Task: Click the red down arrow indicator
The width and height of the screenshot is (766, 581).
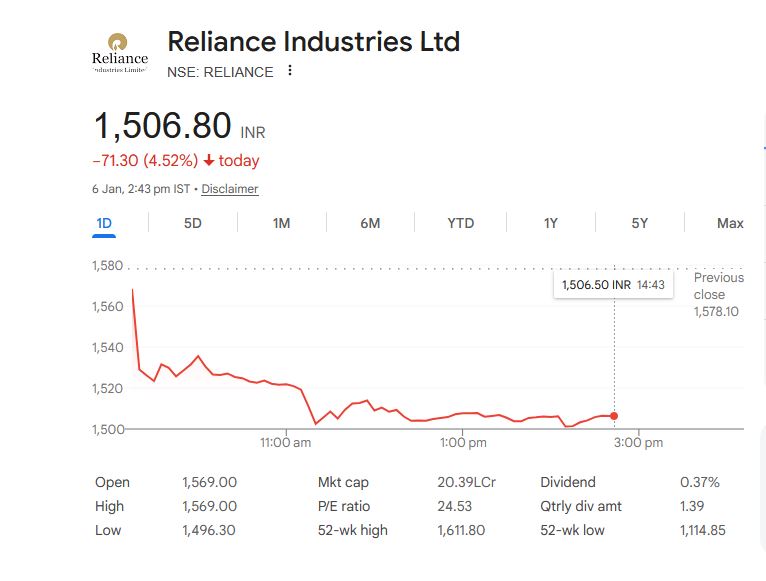Action: (x=209, y=161)
